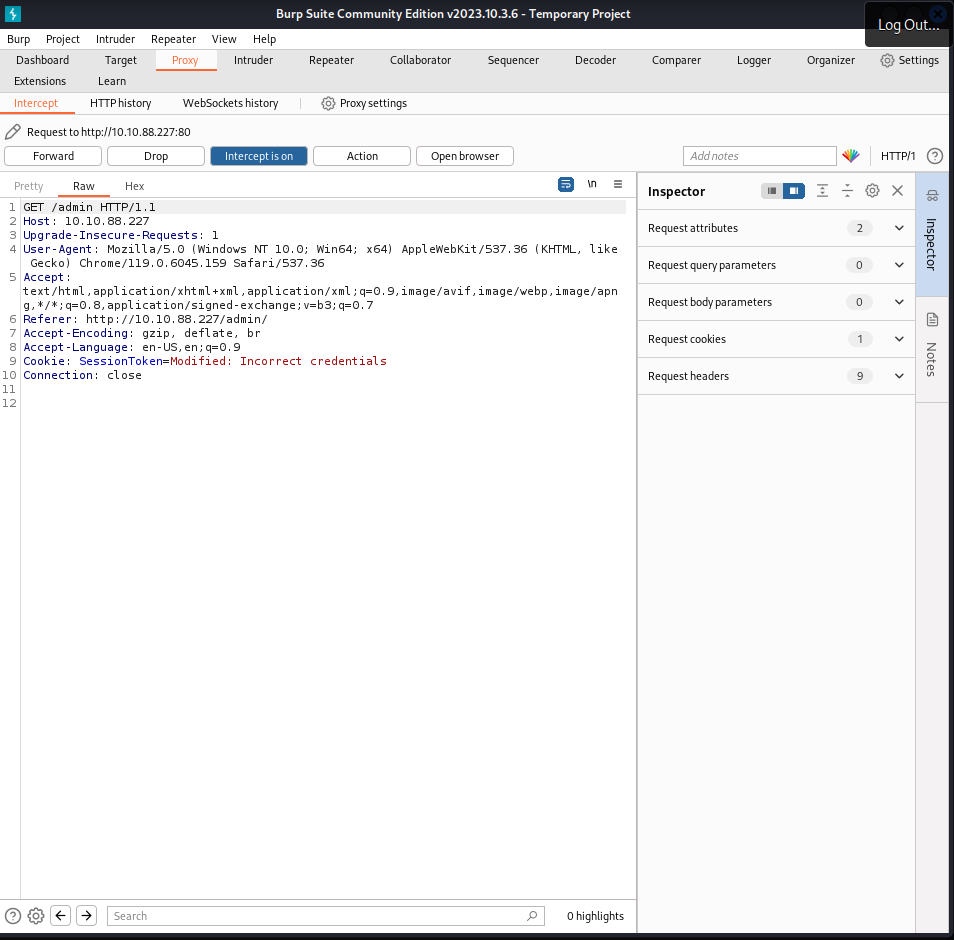The height and width of the screenshot is (940, 954).
Task: Open the HTTP history sub-tab
Action: tap(120, 103)
